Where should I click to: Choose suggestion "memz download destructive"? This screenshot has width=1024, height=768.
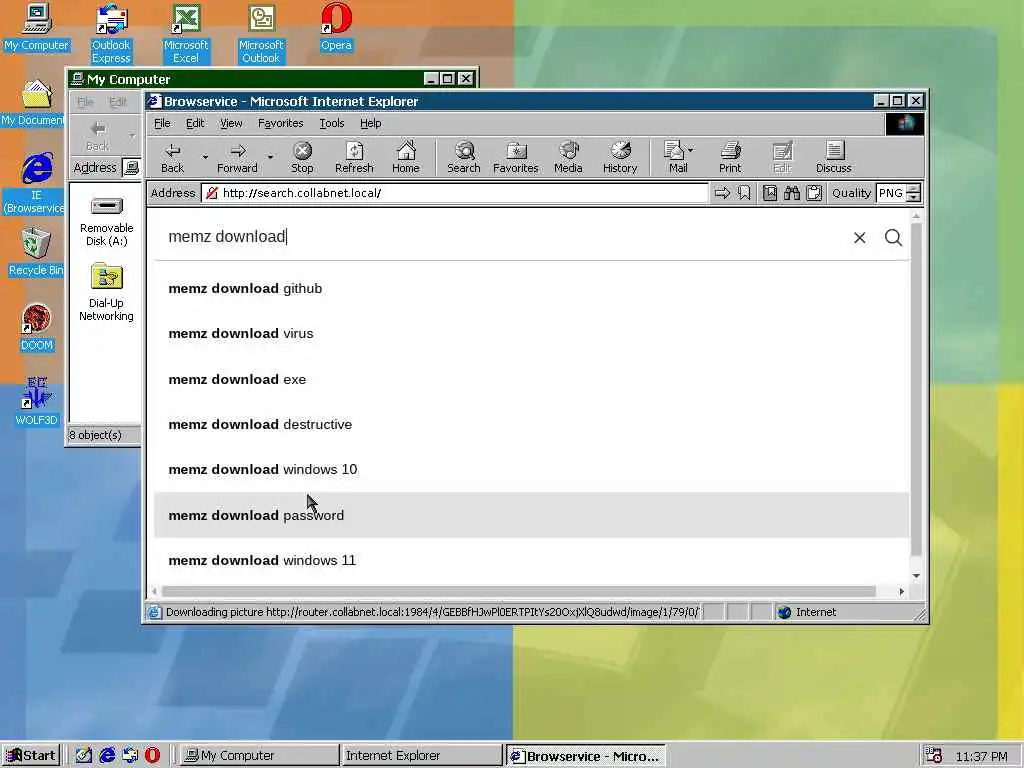tap(531, 424)
